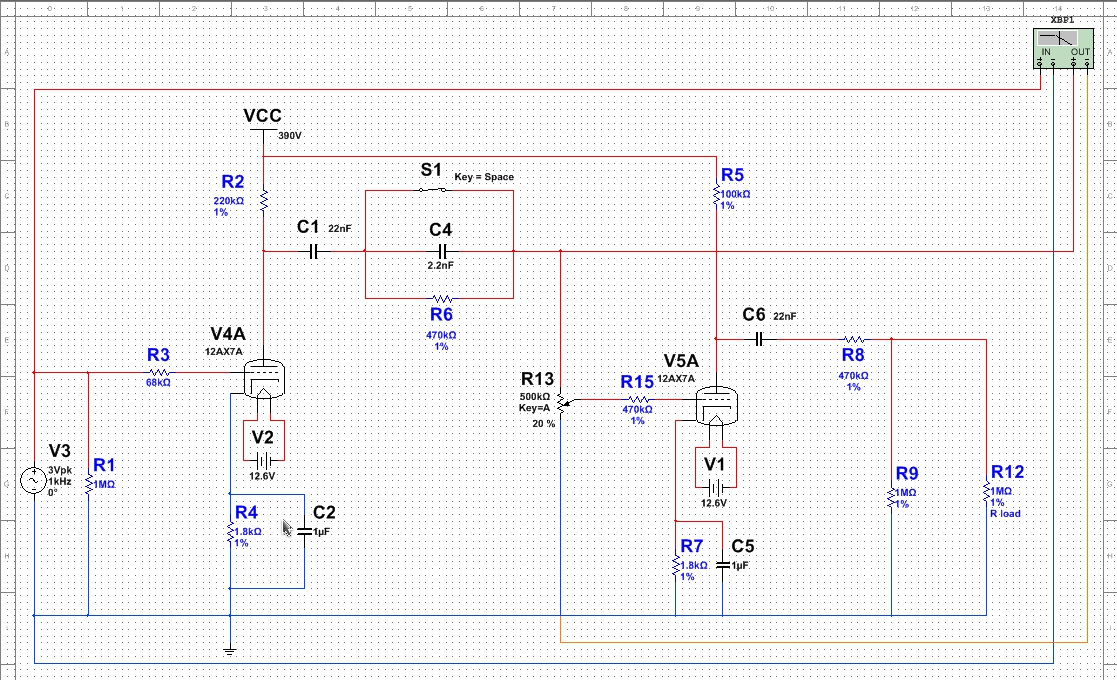Image resolution: width=1117 pixels, height=680 pixels.
Task: Click the ground symbol below R4
Action: coord(230,651)
